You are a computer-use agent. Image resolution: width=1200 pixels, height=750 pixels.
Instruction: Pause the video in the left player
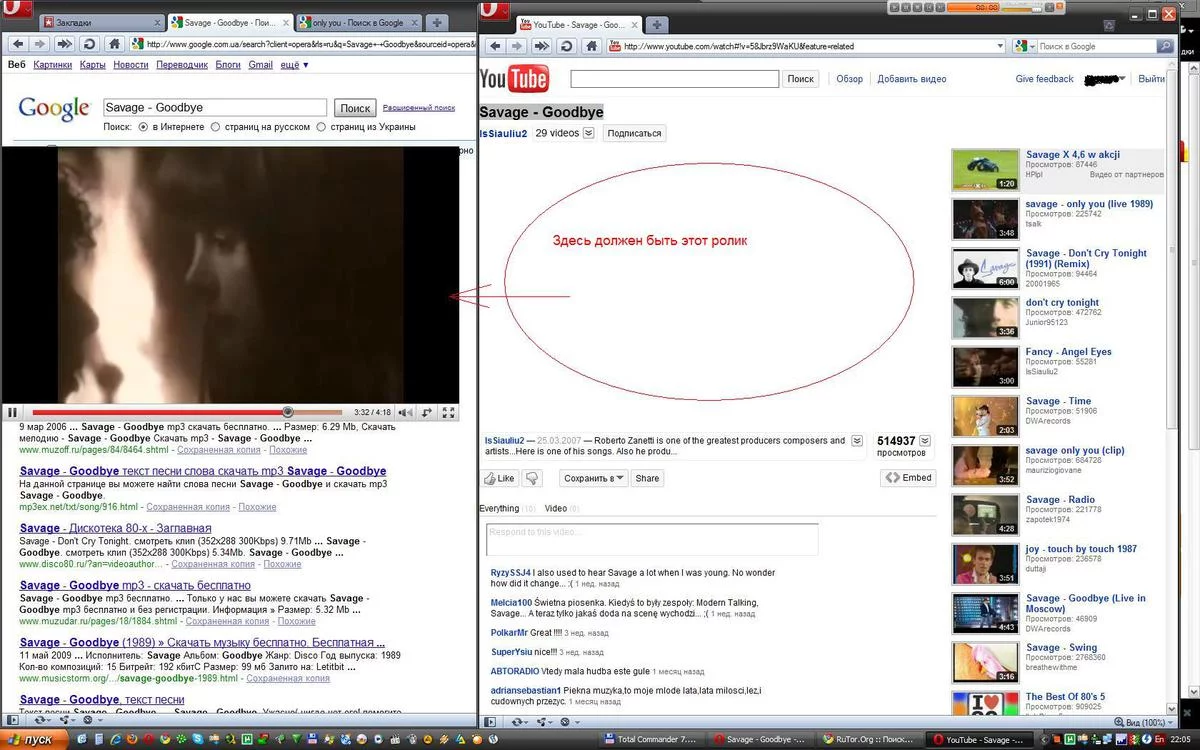point(13,412)
